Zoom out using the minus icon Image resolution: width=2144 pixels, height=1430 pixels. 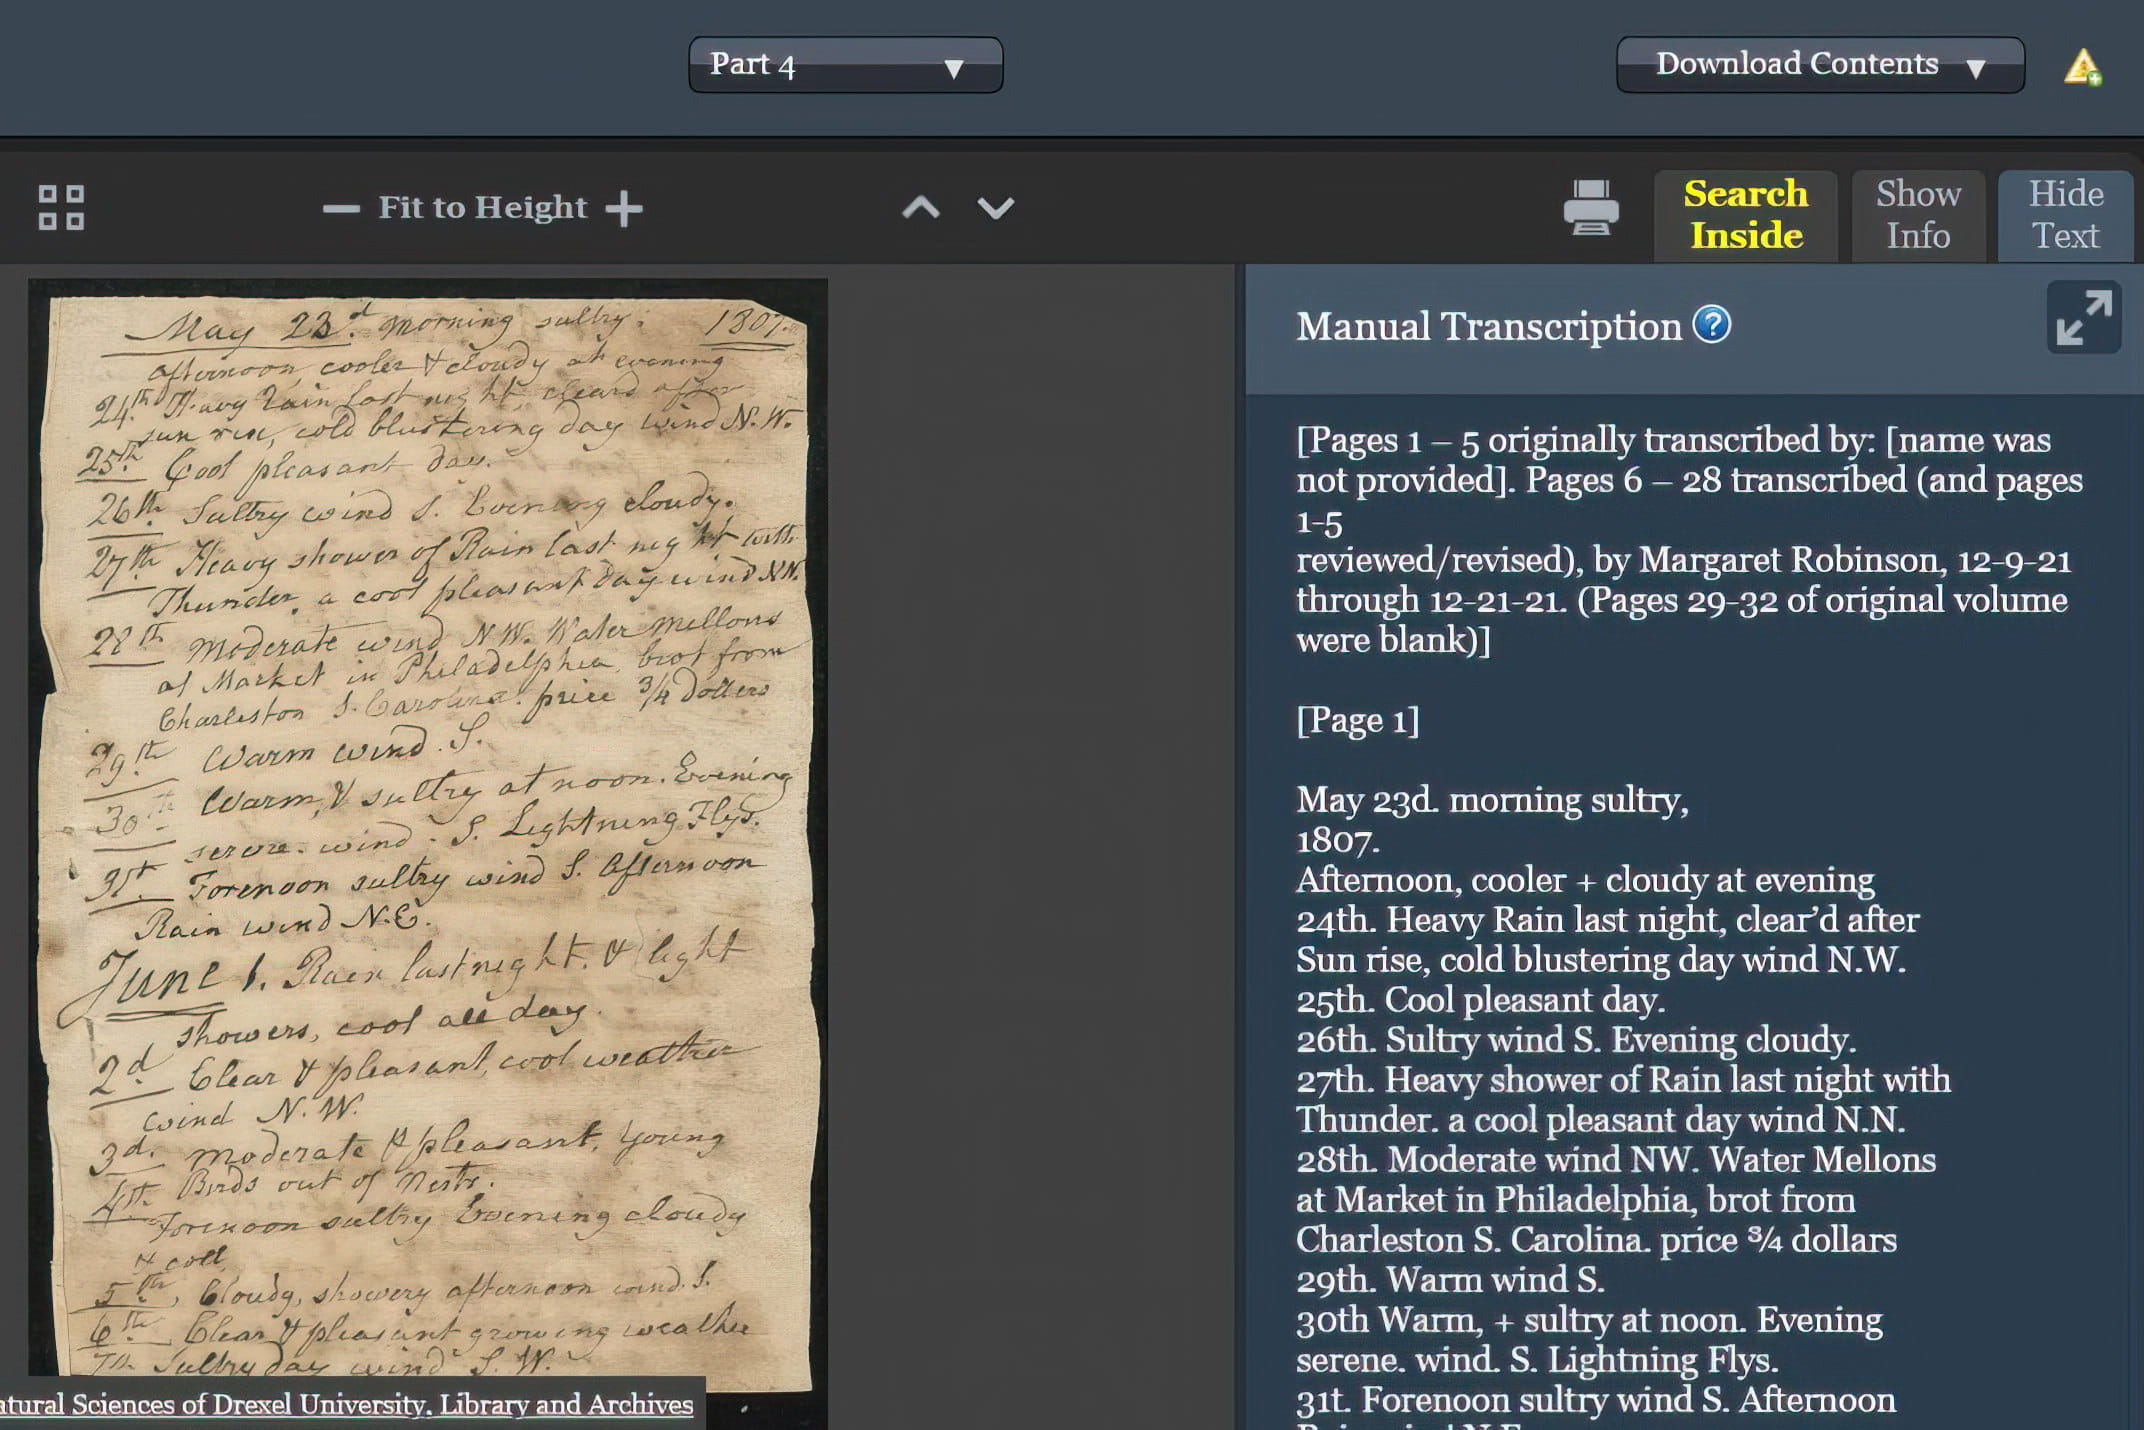pyautogui.click(x=340, y=209)
